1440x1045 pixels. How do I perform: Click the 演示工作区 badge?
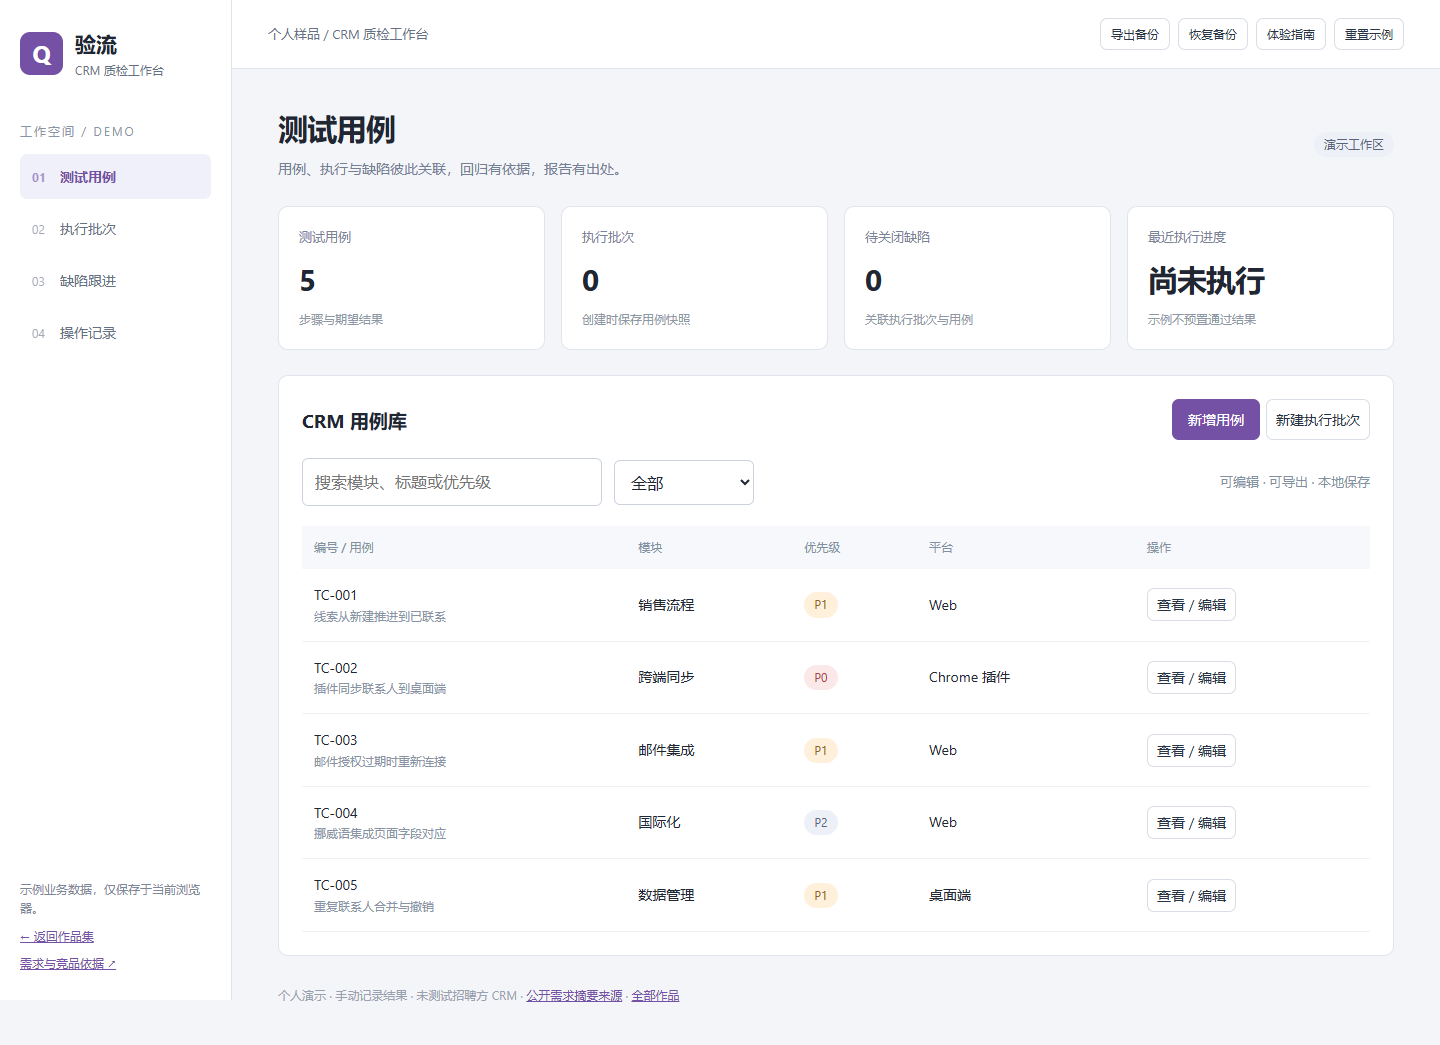(1354, 145)
